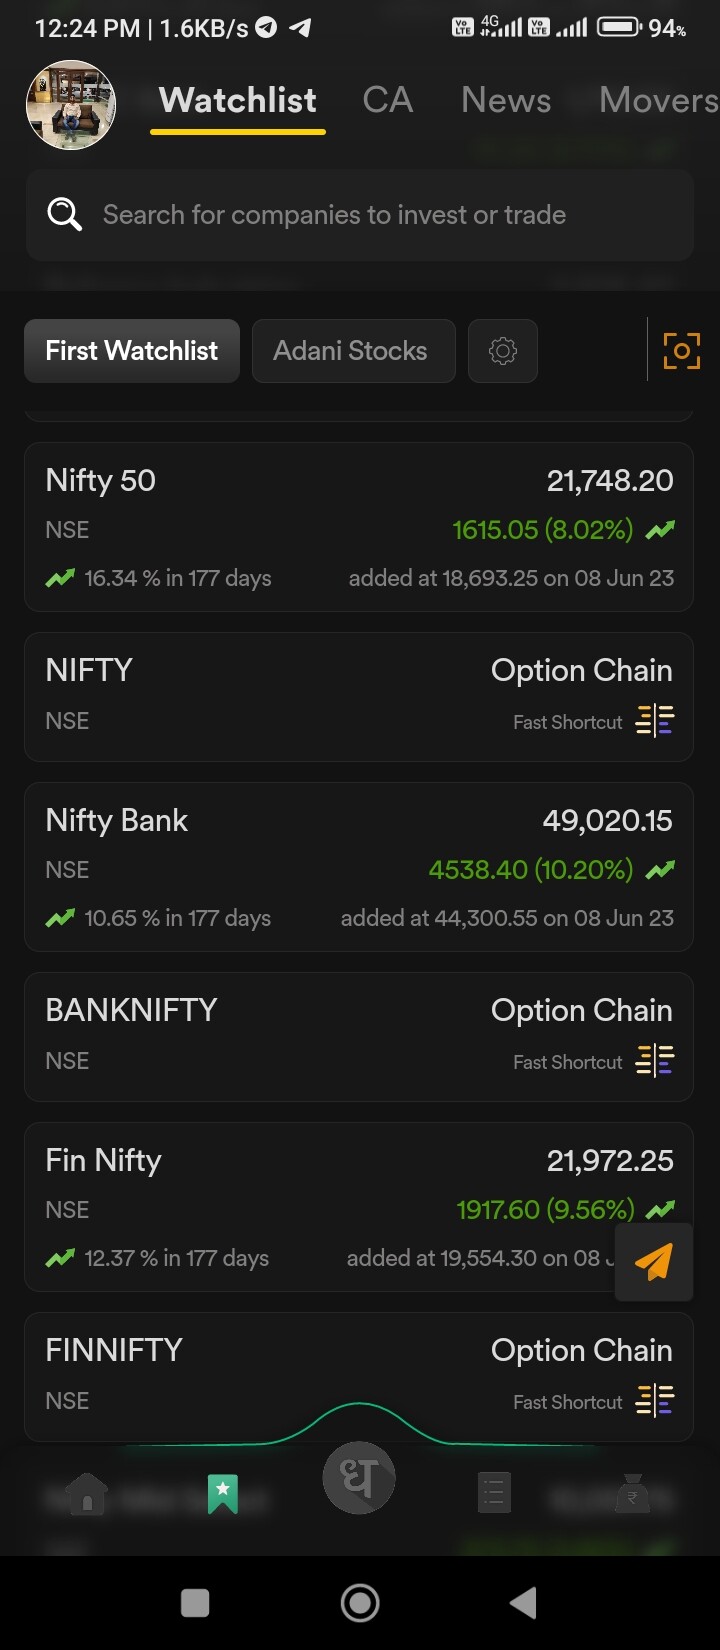
Task: Switch to the CA tab
Action: coord(388,100)
